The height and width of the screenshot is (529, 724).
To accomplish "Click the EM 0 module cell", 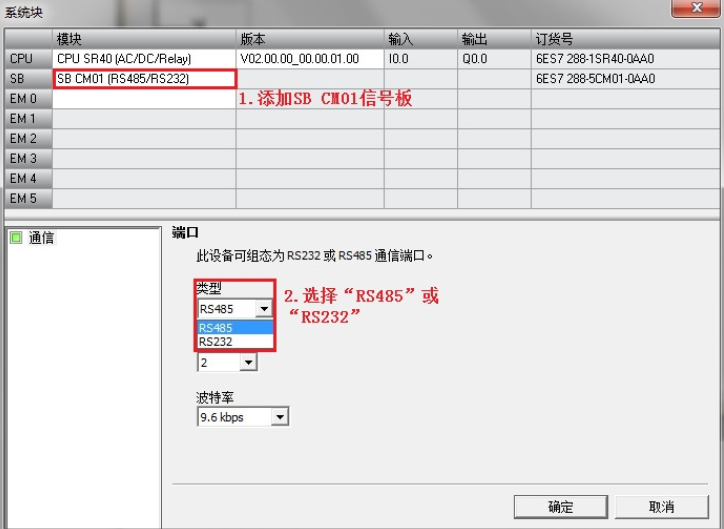I will coord(144,98).
